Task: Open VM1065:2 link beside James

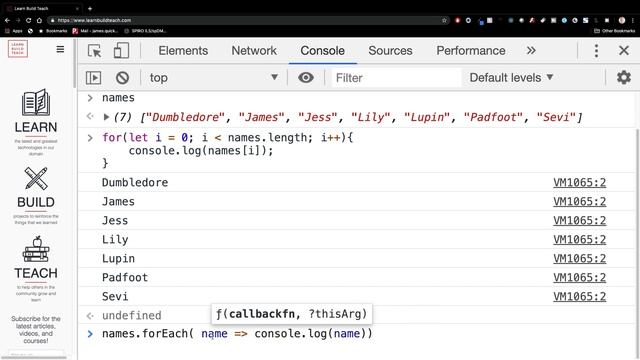Action: (580, 202)
